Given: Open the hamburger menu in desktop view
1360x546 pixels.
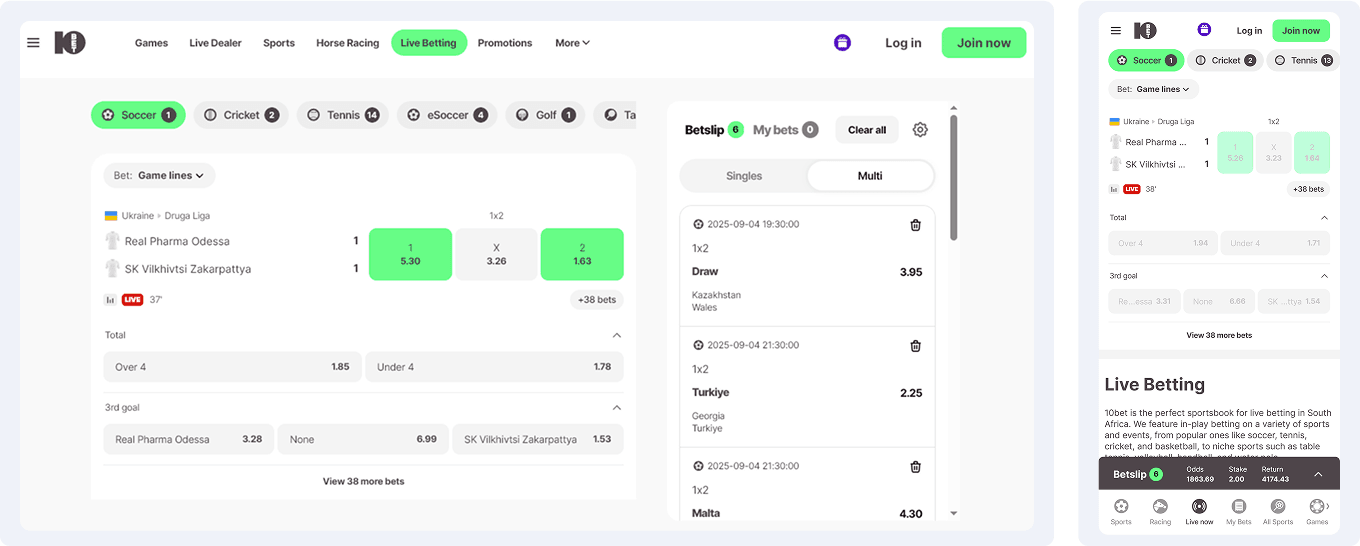Looking at the screenshot, I should [x=33, y=43].
